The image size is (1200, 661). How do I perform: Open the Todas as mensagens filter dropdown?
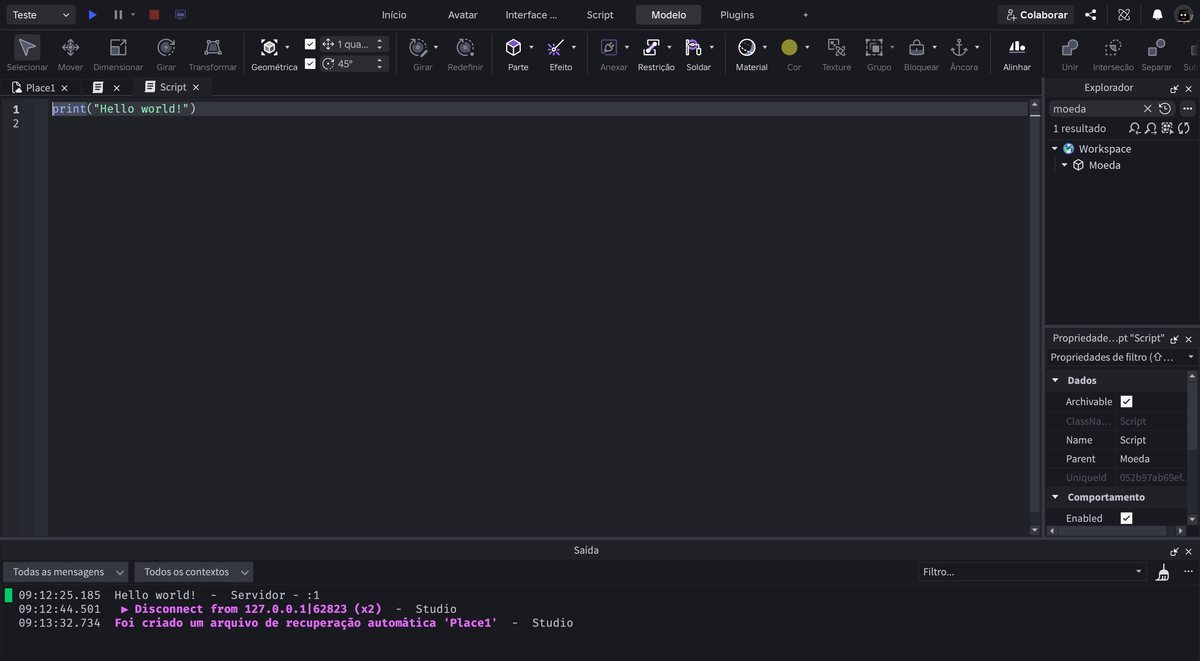(x=66, y=572)
